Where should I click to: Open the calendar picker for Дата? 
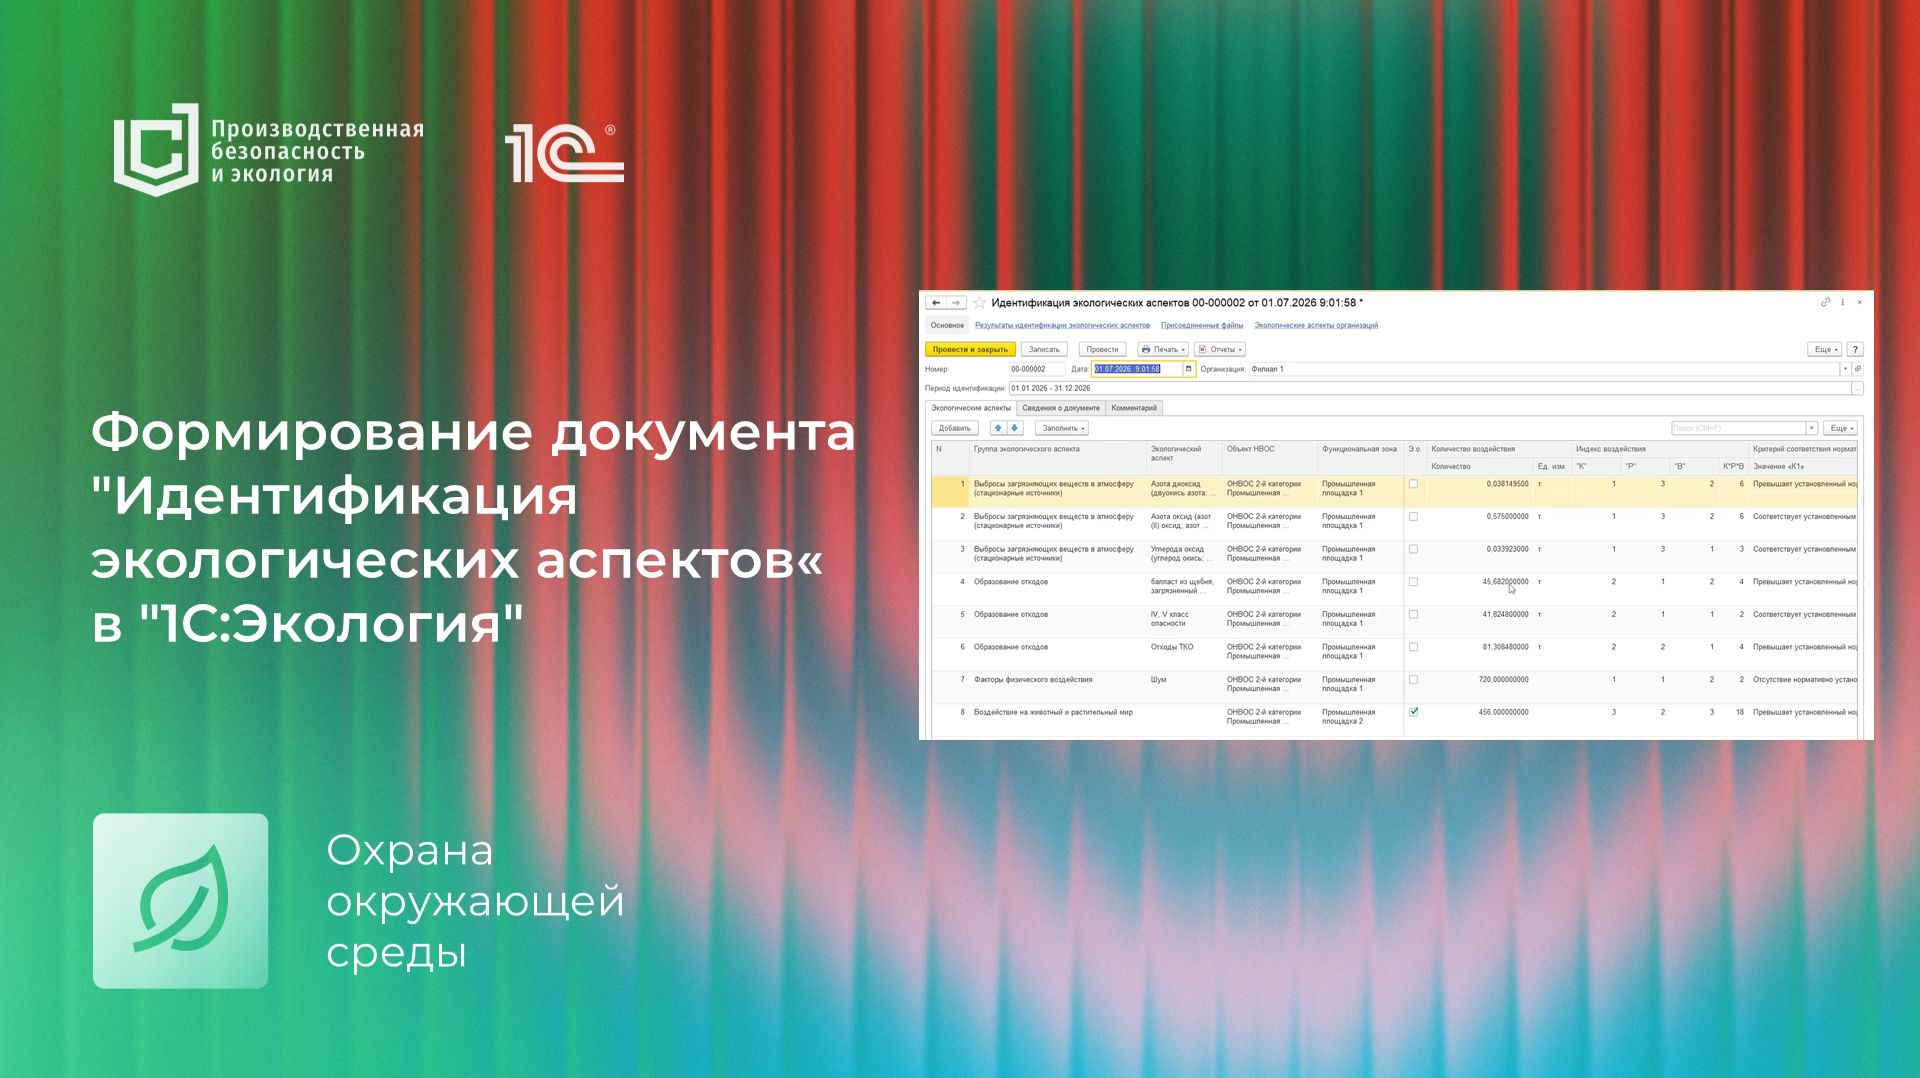coord(1189,369)
